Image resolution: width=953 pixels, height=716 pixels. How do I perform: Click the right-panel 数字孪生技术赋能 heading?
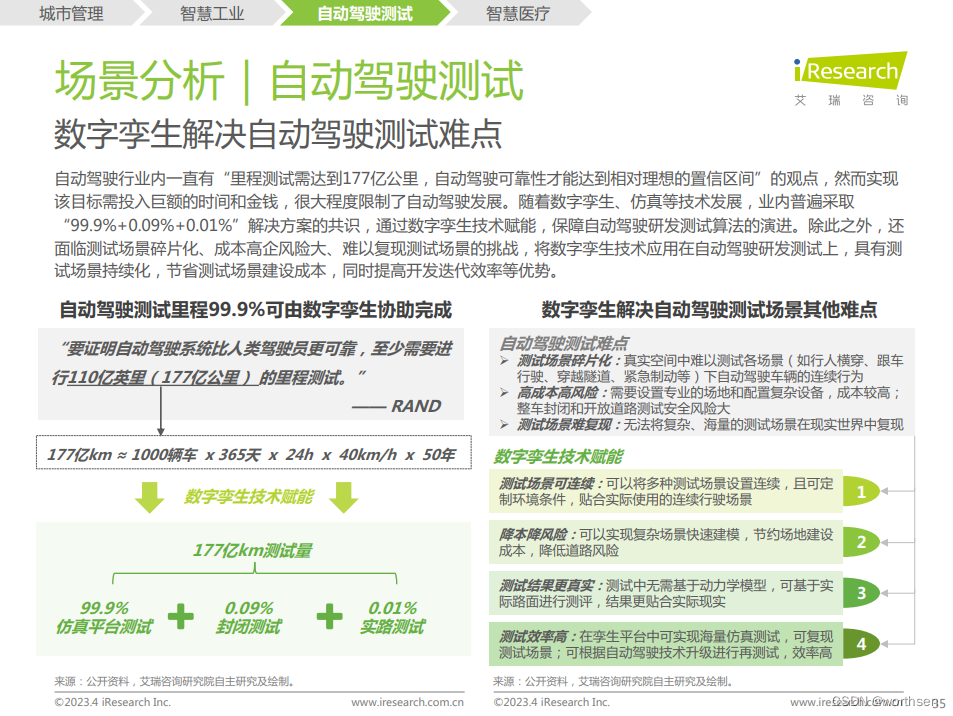pyautogui.click(x=559, y=456)
